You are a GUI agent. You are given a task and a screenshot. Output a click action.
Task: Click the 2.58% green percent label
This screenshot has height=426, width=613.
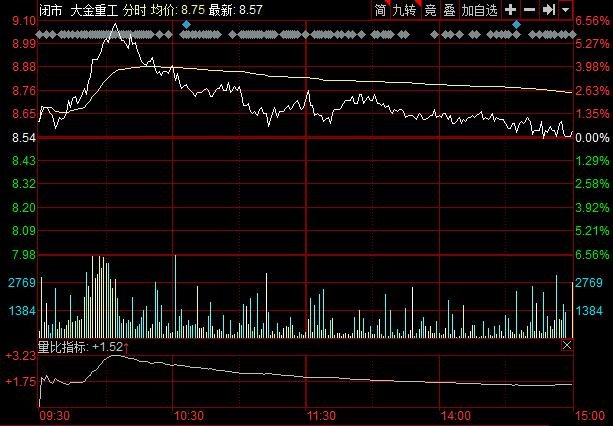coord(592,184)
